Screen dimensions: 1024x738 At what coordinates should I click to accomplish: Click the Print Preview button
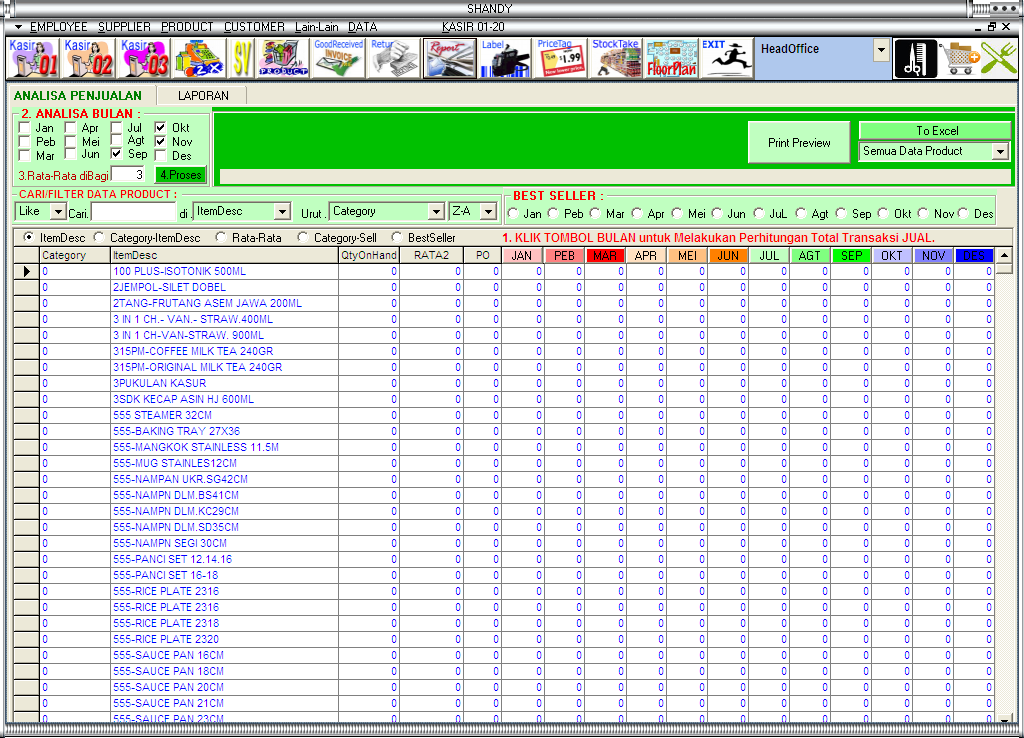coord(799,142)
